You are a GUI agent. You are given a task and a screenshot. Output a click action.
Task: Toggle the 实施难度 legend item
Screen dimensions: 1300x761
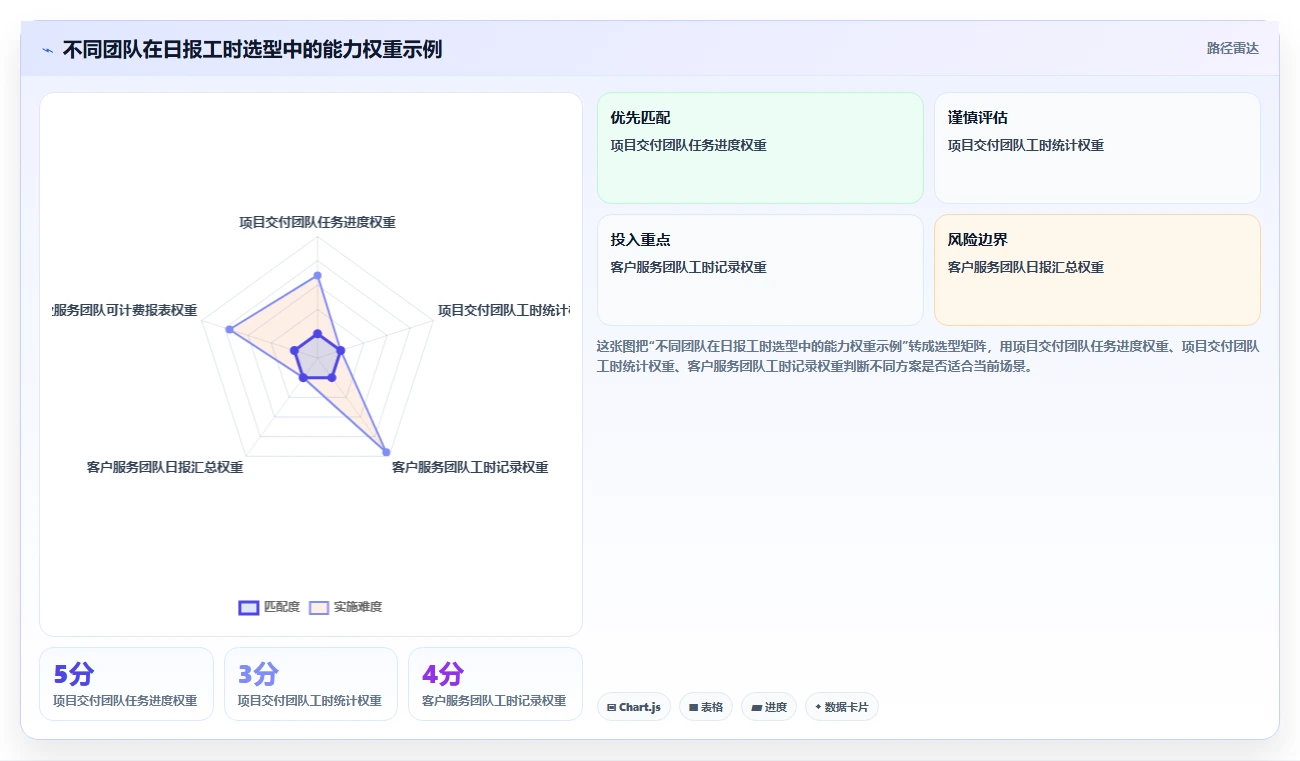(346, 607)
